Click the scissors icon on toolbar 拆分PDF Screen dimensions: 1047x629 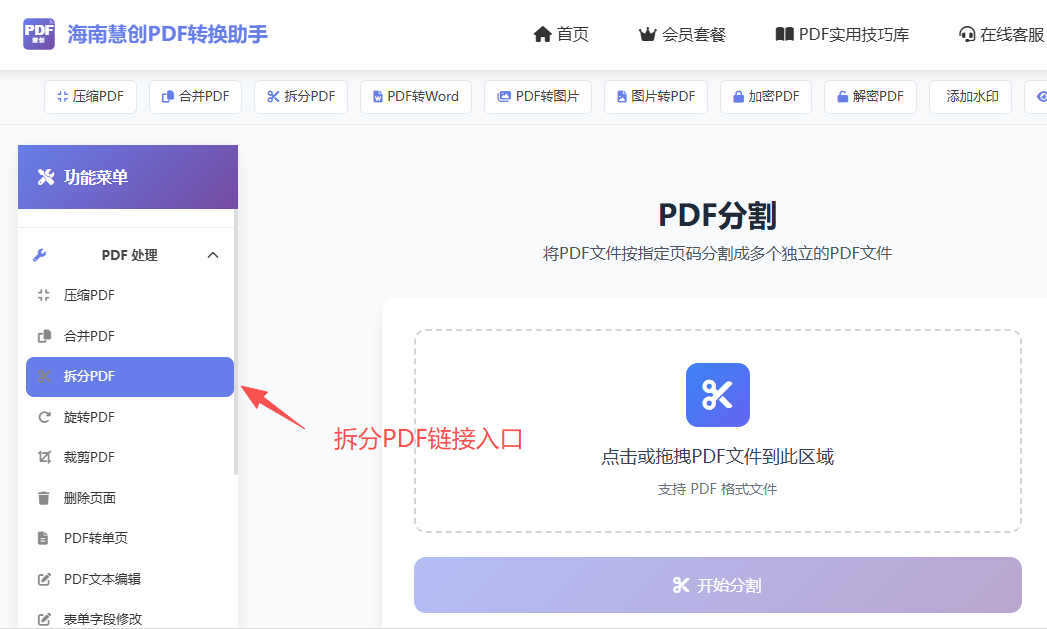(273, 97)
